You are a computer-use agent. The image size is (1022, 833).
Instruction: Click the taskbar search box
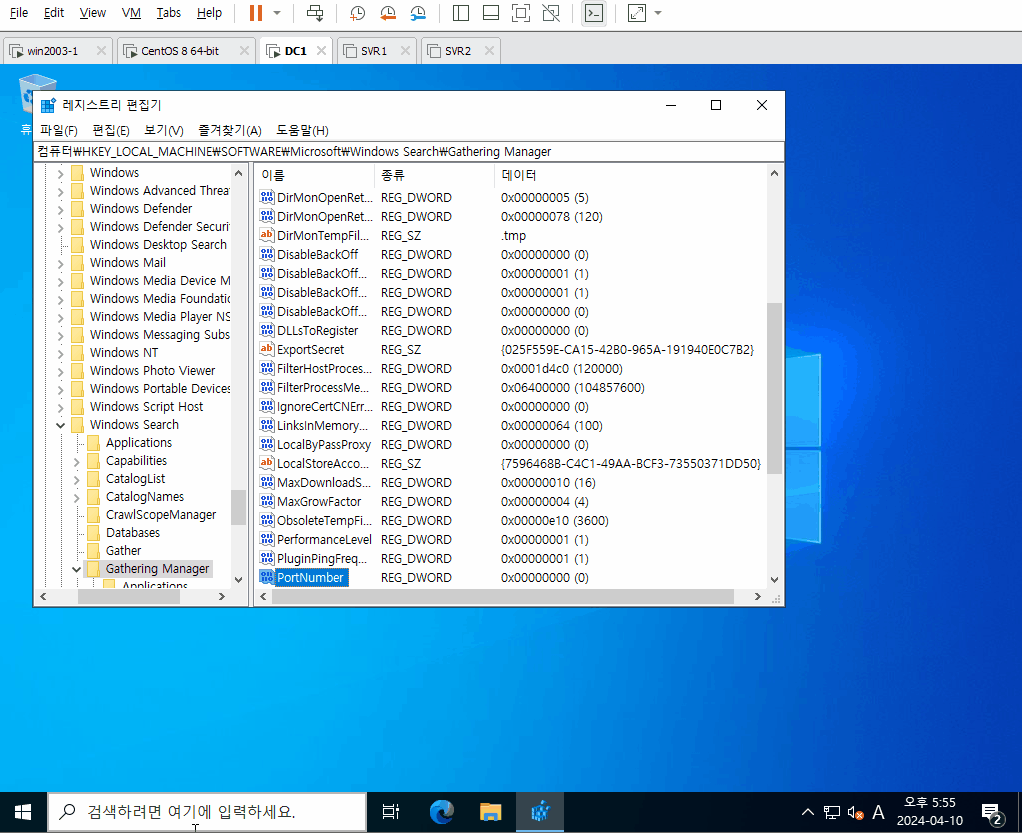(x=207, y=812)
